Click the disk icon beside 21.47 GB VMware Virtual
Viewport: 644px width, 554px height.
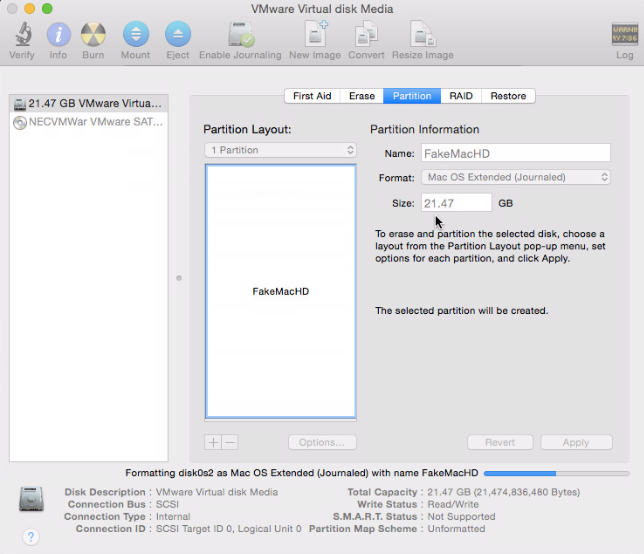pos(19,104)
